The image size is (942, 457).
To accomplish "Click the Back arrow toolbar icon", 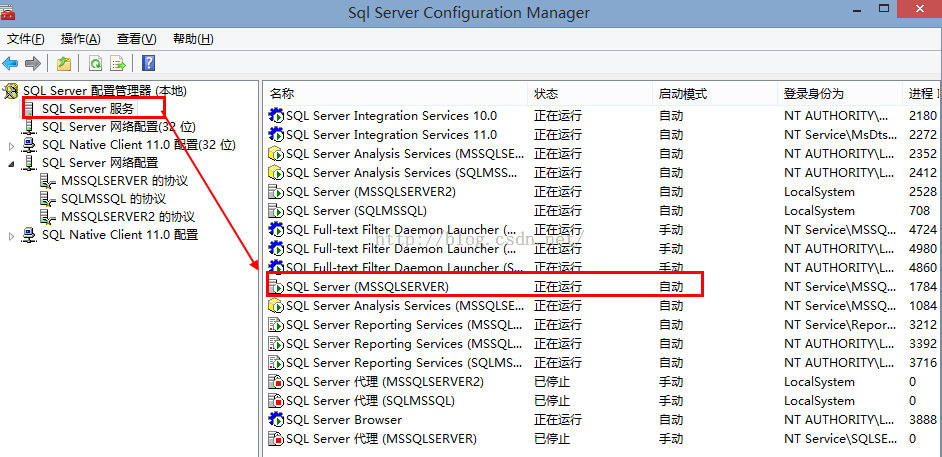I will [x=11, y=63].
